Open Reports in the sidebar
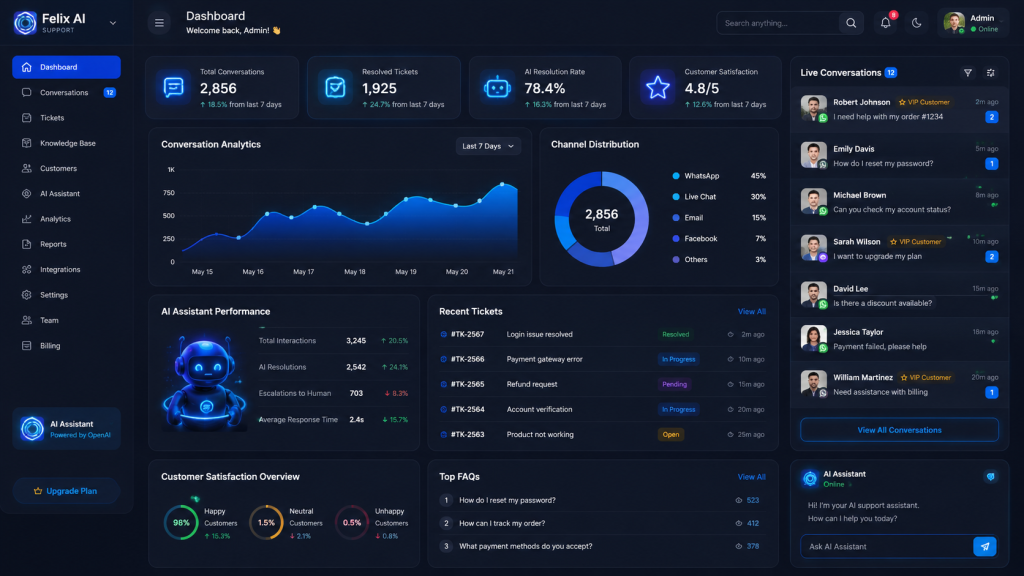The width and height of the screenshot is (1024, 576). [67, 244]
